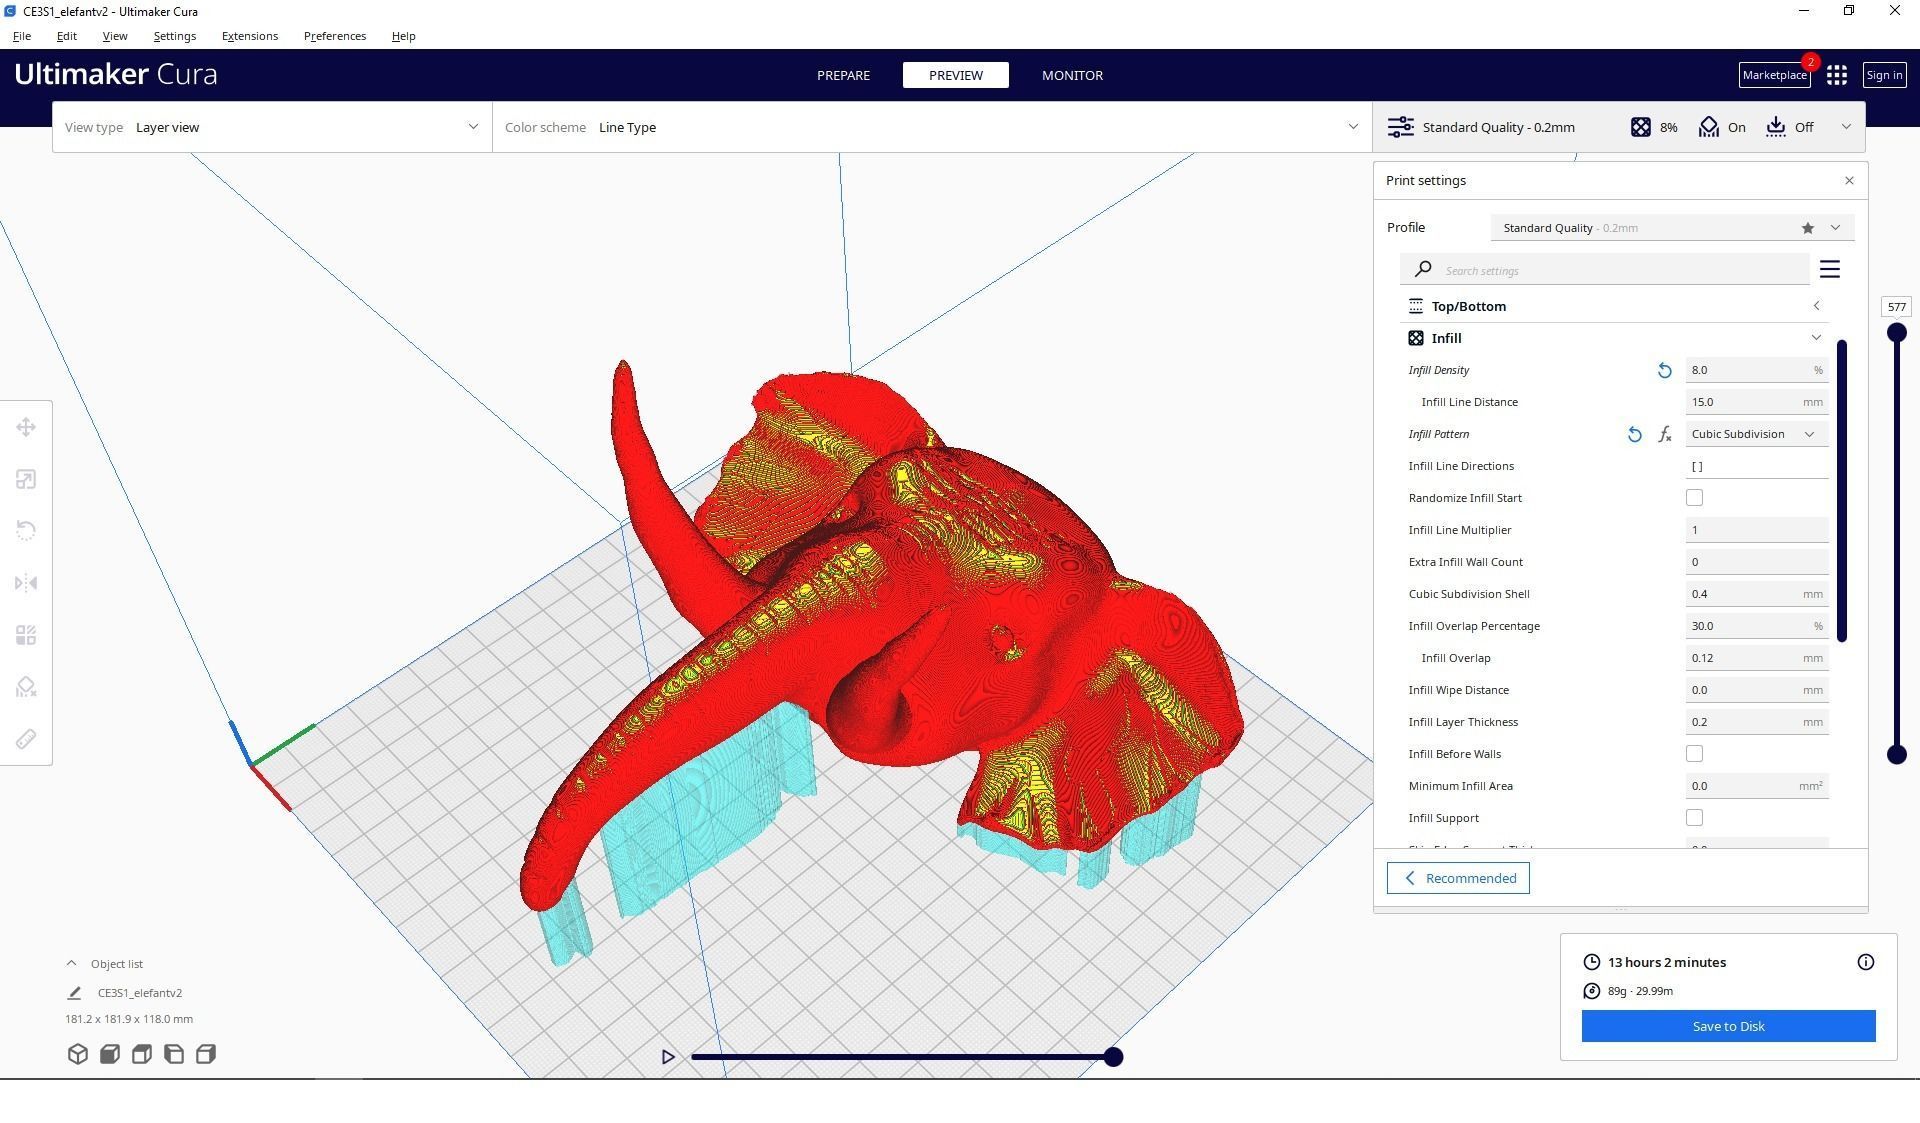Select the Support Blocker tool
The image size is (1920, 1123).
click(26, 687)
